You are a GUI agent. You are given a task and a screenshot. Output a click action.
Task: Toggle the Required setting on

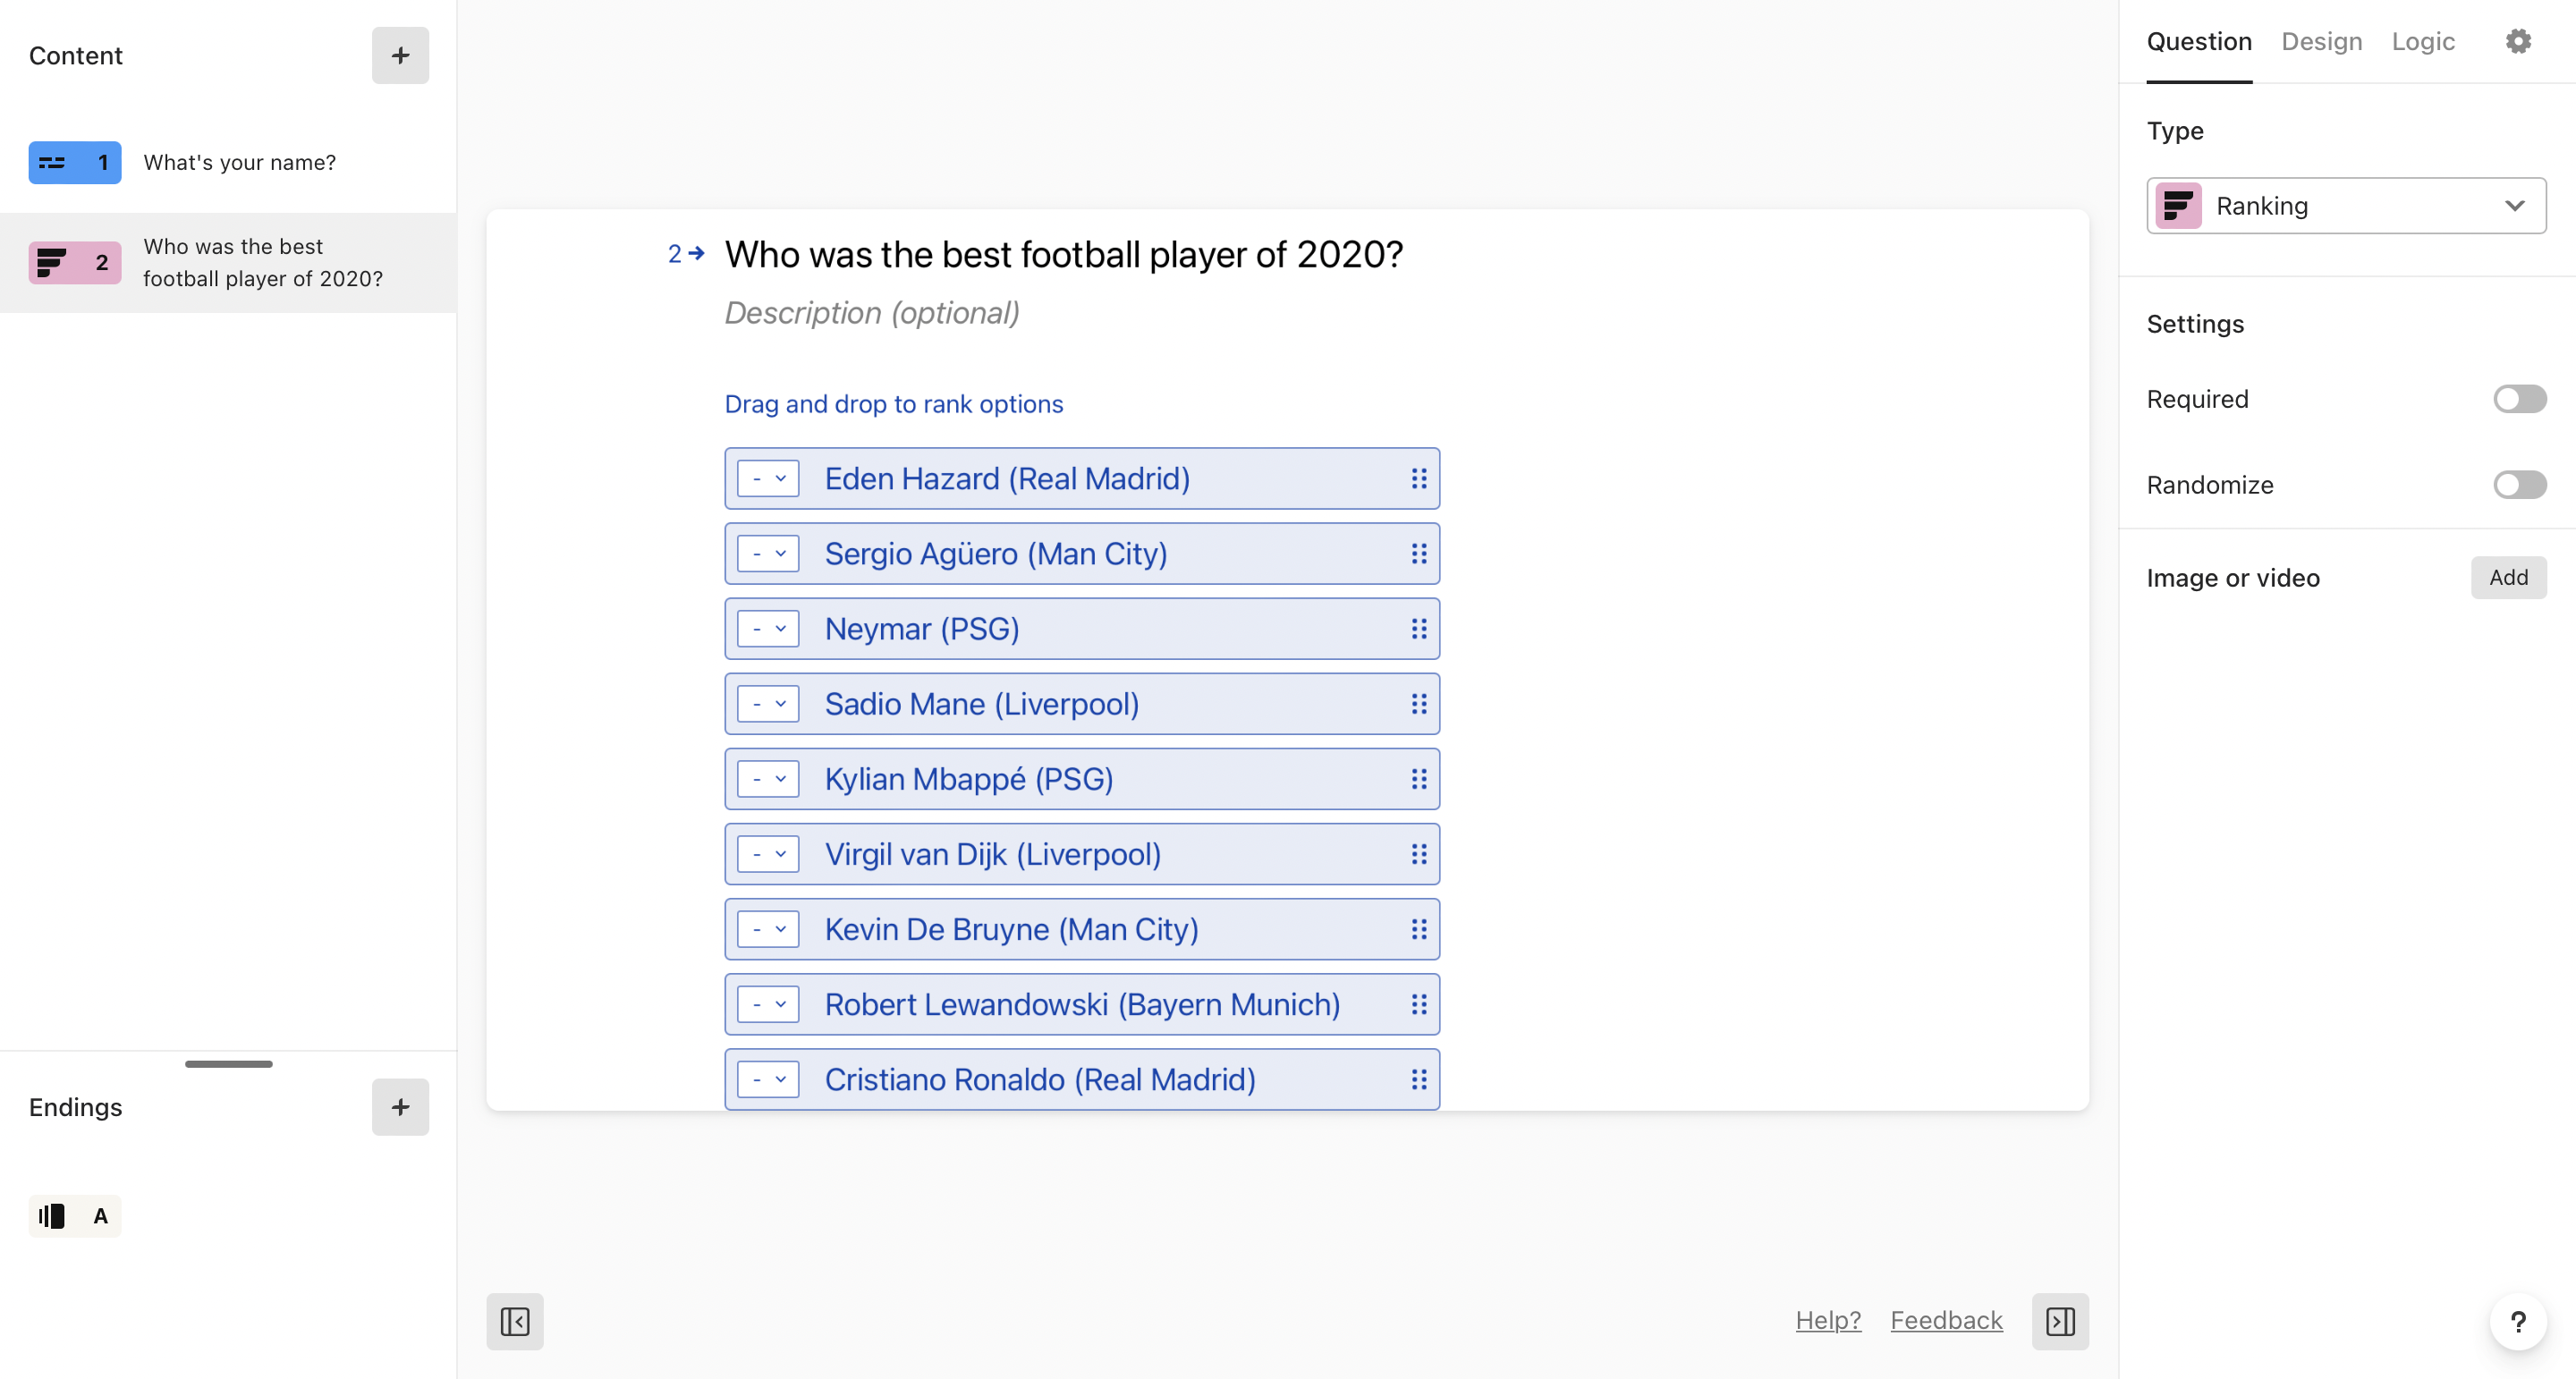pos(2518,398)
